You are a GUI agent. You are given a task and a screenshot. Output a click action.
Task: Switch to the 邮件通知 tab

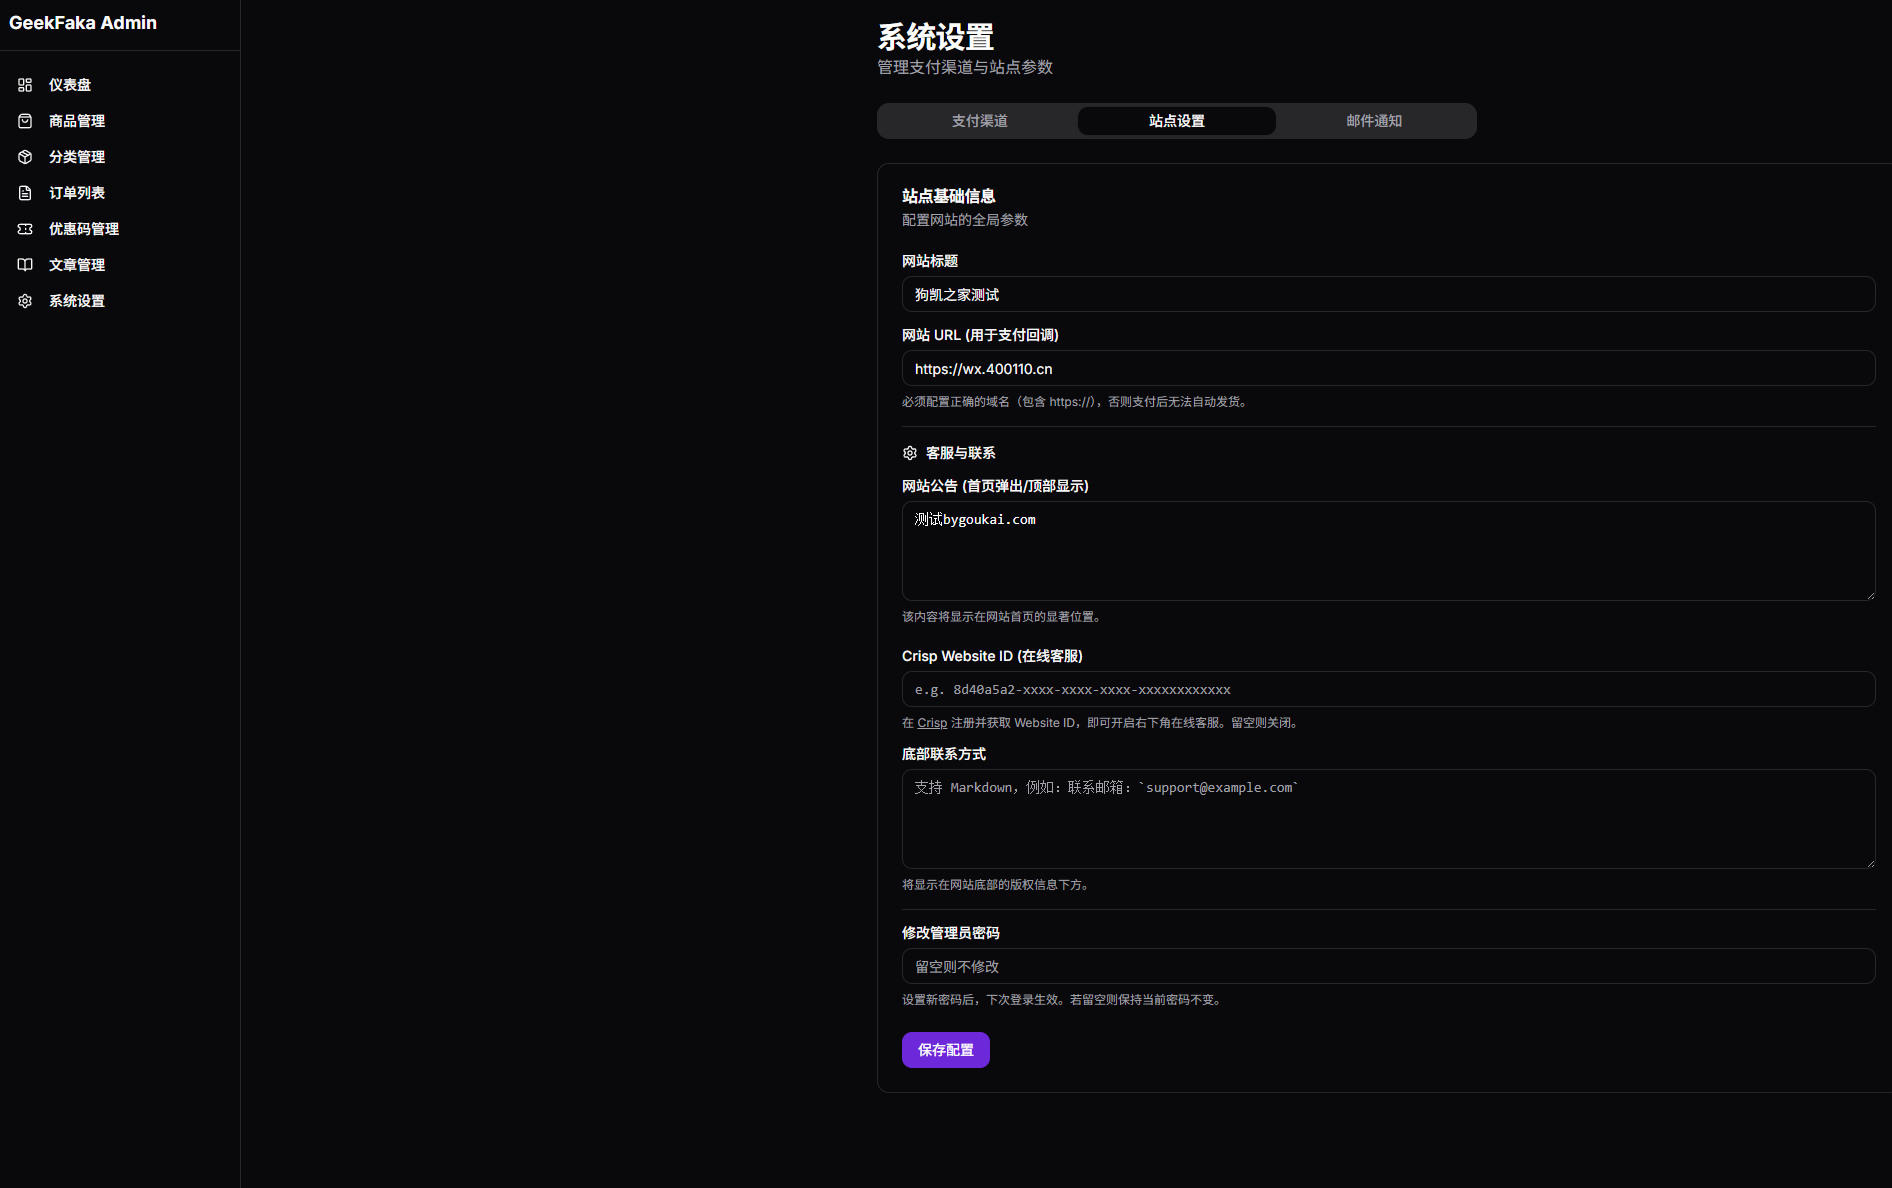pyautogui.click(x=1375, y=121)
